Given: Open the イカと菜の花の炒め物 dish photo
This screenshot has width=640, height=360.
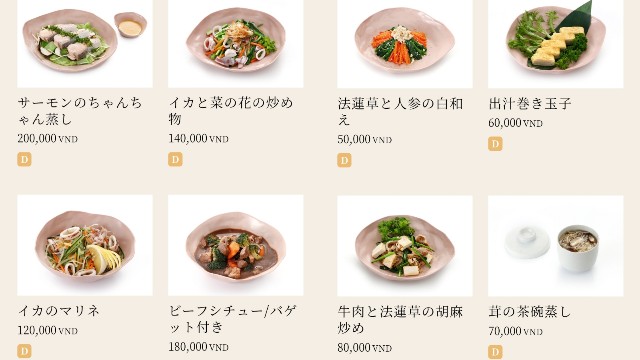Looking at the screenshot, I should click(236, 44).
